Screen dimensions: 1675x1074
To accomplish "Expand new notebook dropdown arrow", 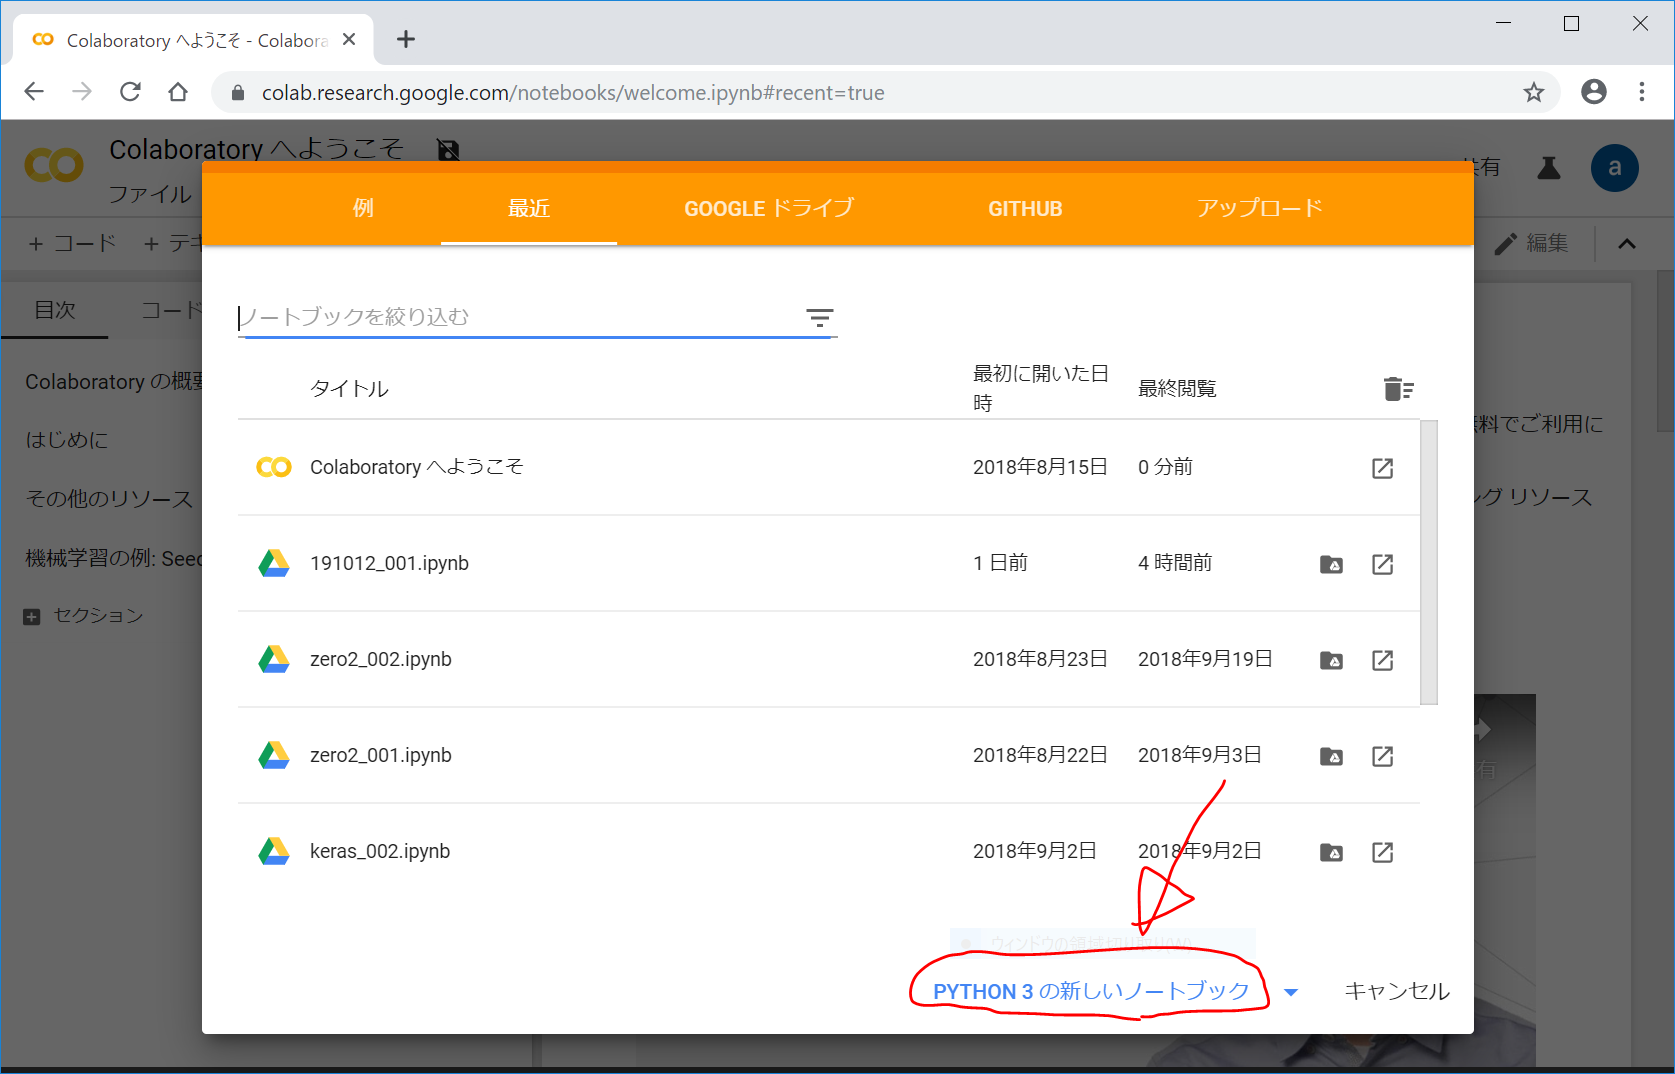I will pyautogui.click(x=1291, y=992).
